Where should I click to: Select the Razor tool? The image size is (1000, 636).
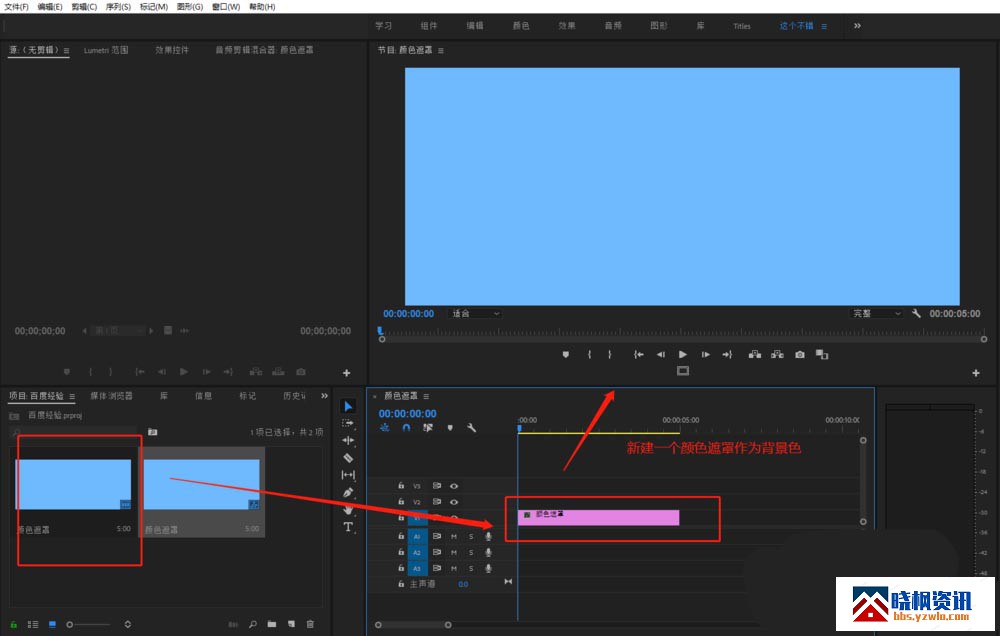(348, 457)
